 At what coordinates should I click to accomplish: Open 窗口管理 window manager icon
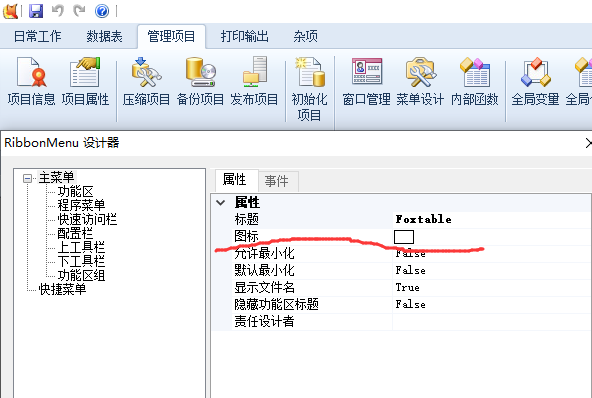[366, 81]
